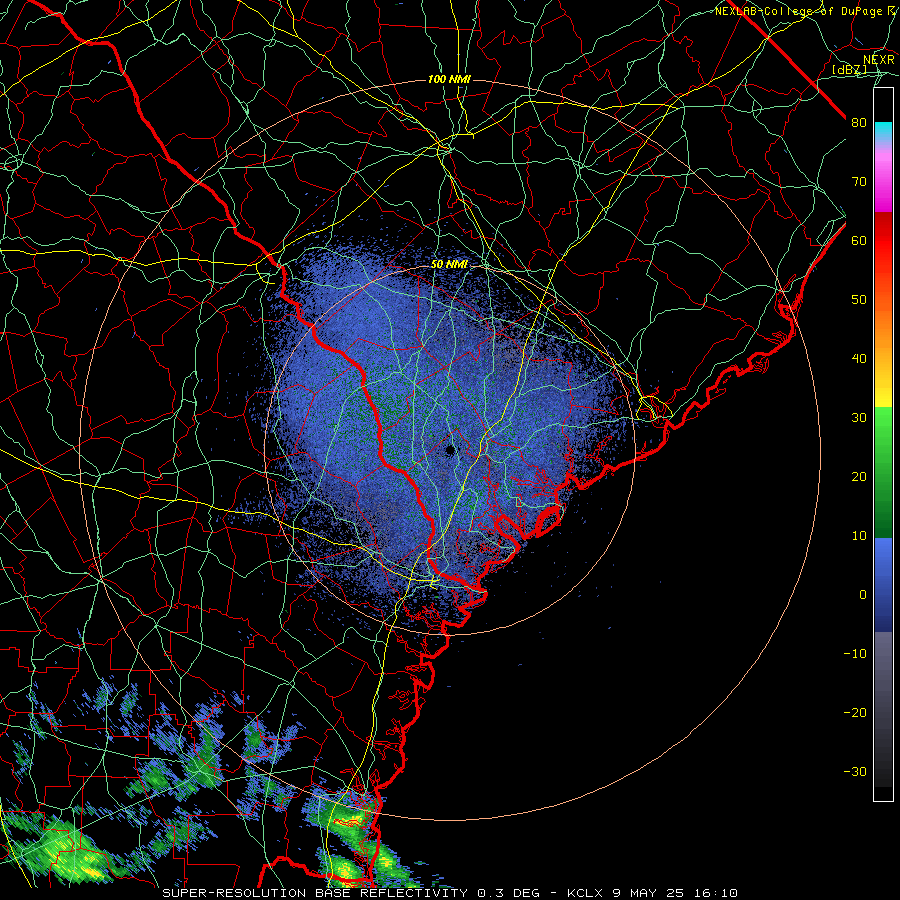The width and height of the screenshot is (900, 900).
Task: Click the green segment of the reflectivity color bar
Action: point(883,472)
